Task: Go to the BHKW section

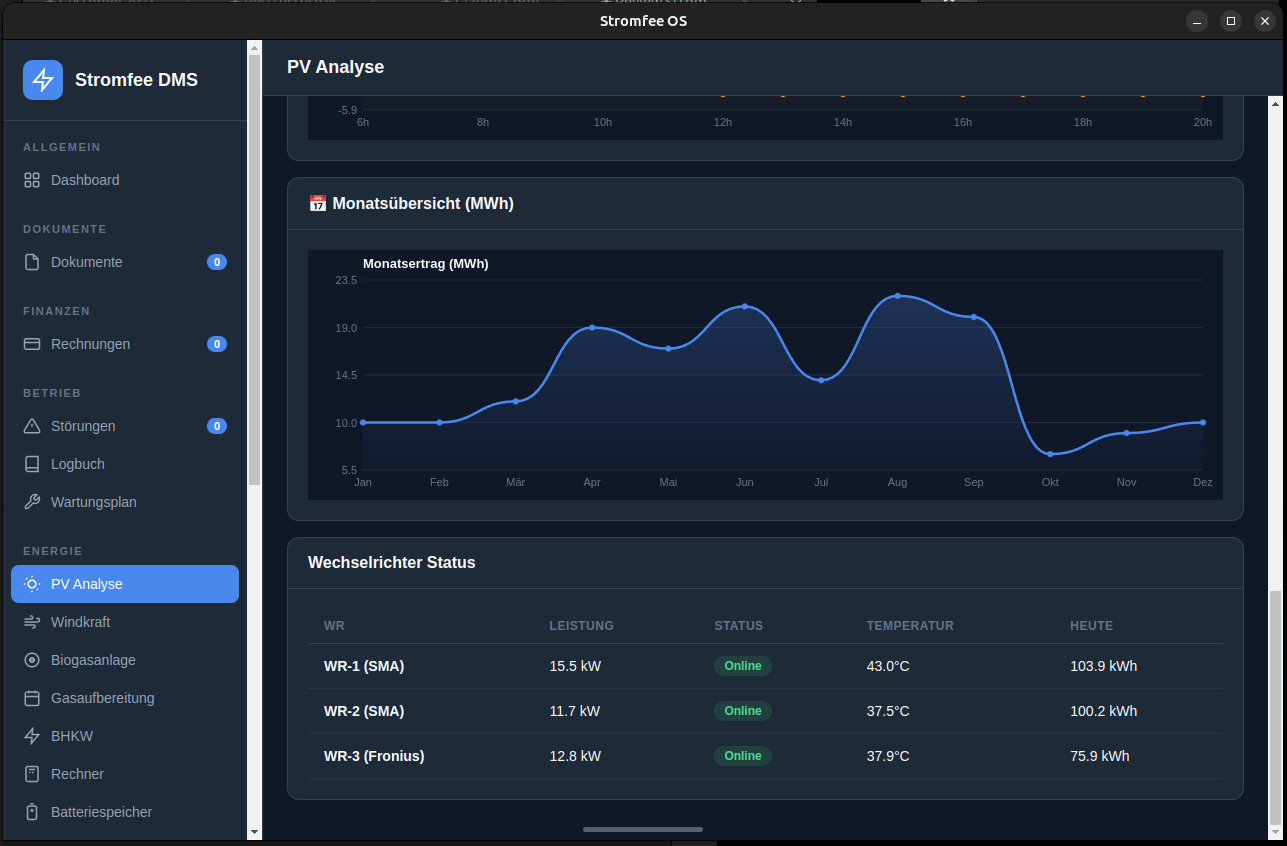Action: click(71, 736)
